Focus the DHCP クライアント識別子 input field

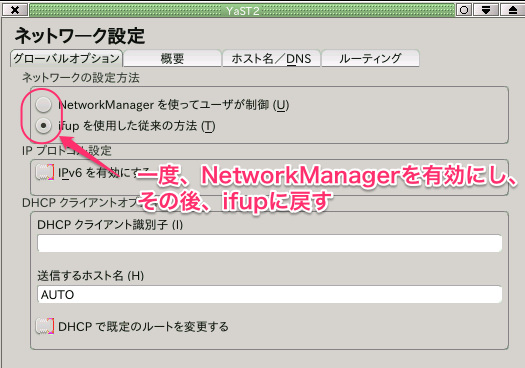pos(270,243)
